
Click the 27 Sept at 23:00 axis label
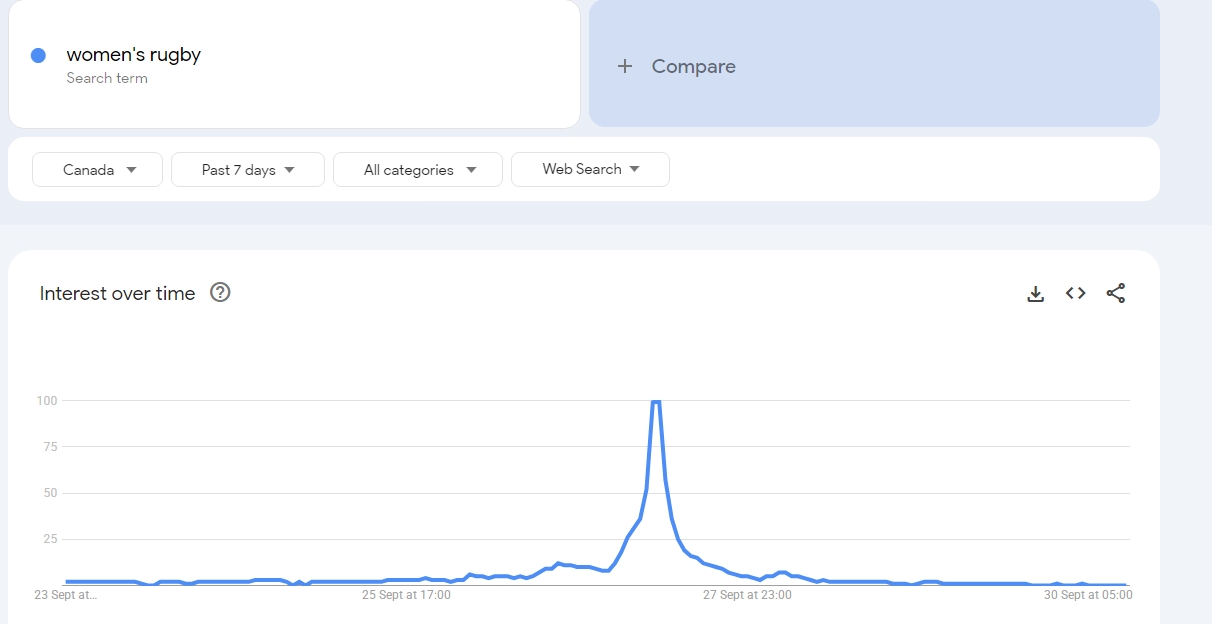(747, 595)
